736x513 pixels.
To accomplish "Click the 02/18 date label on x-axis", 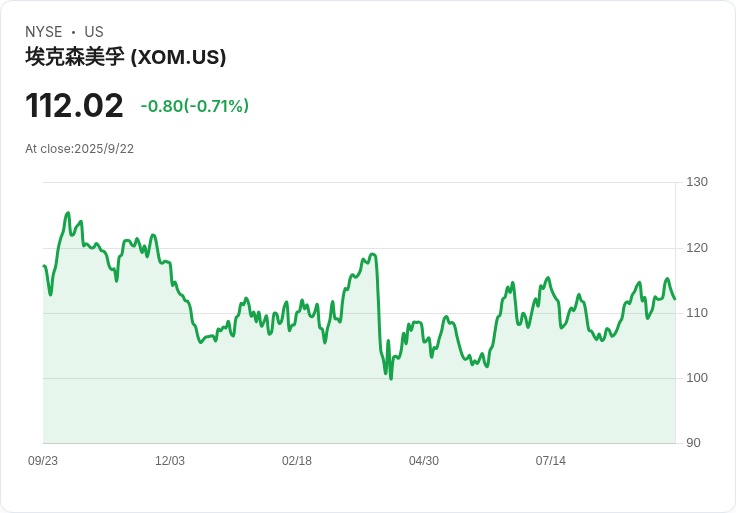I will point(297,461).
